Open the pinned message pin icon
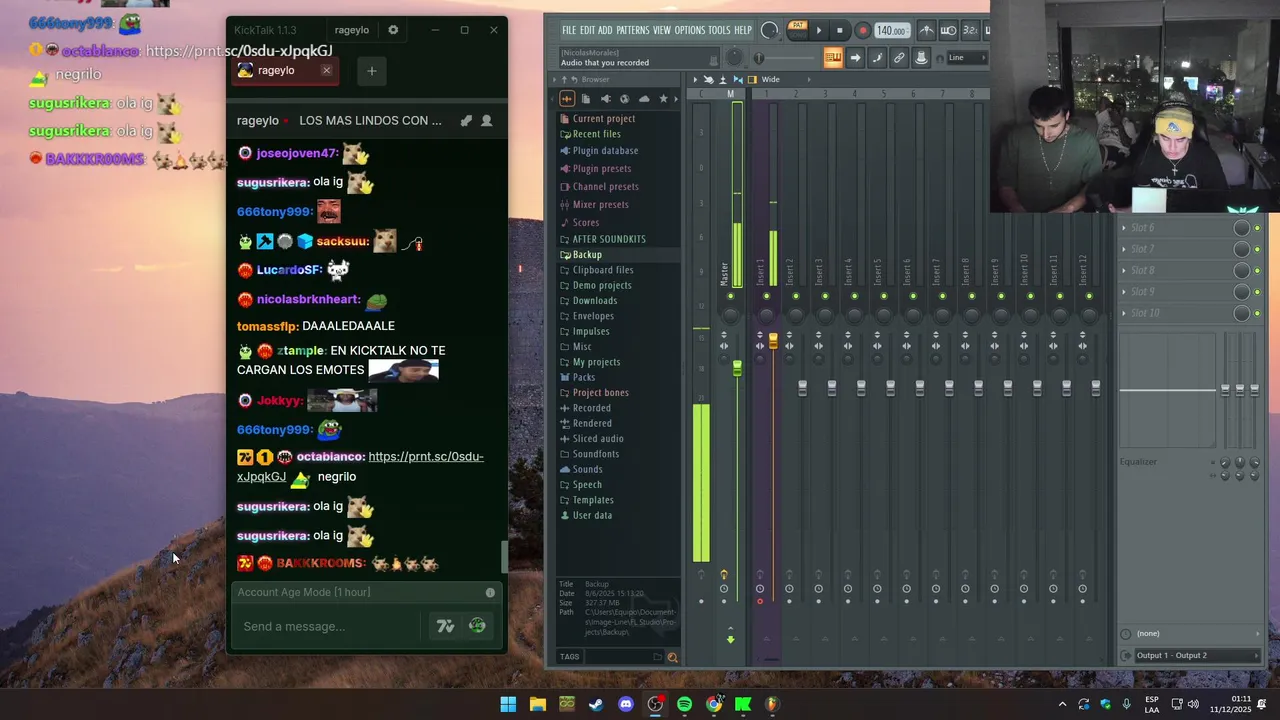The width and height of the screenshot is (1280, 720). pyautogui.click(x=466, y=120)
